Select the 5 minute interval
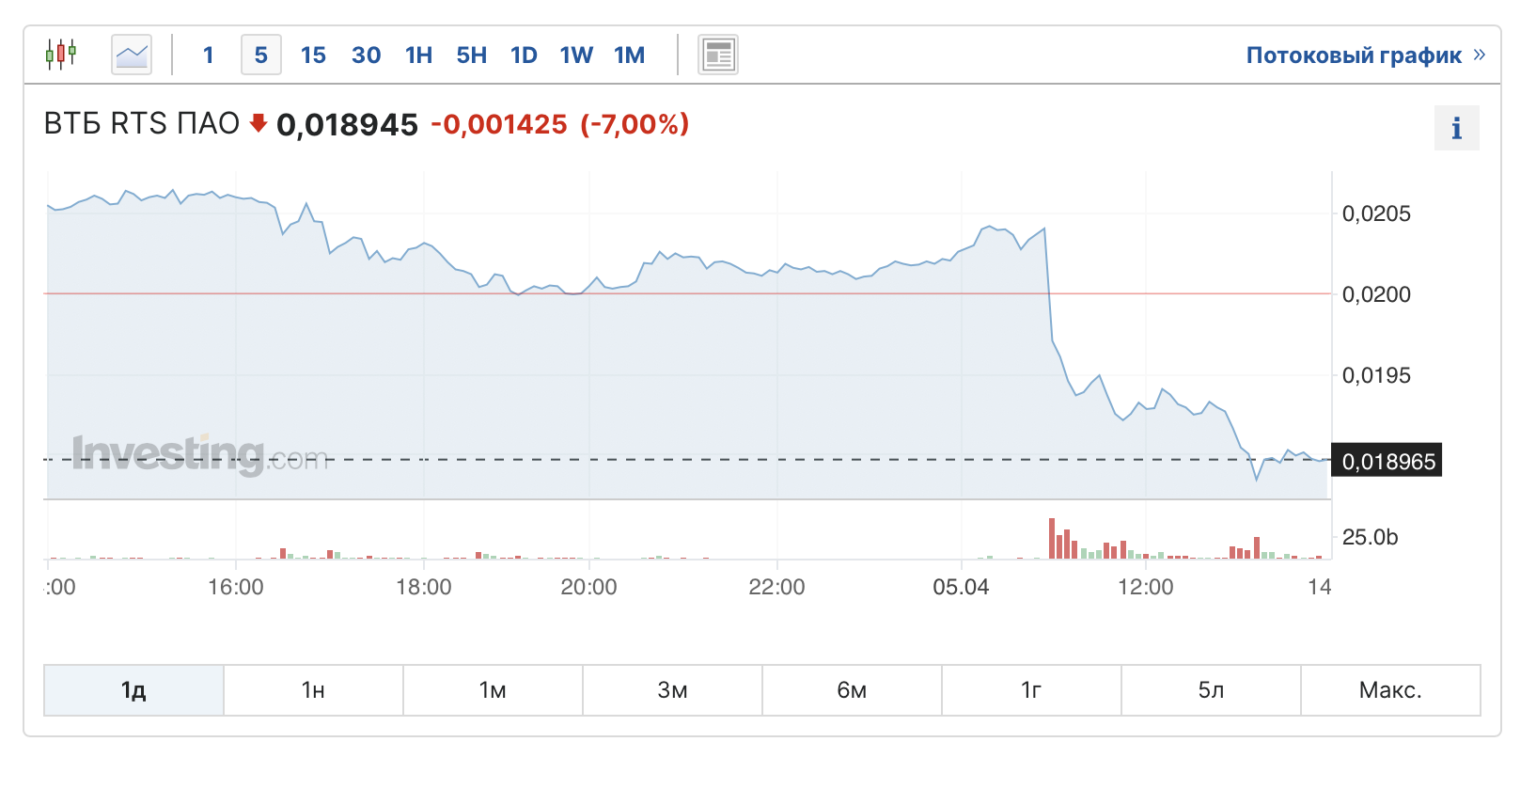Viewport: 1536px width, 805px height. pyautogui.click(x=261, y=55)
